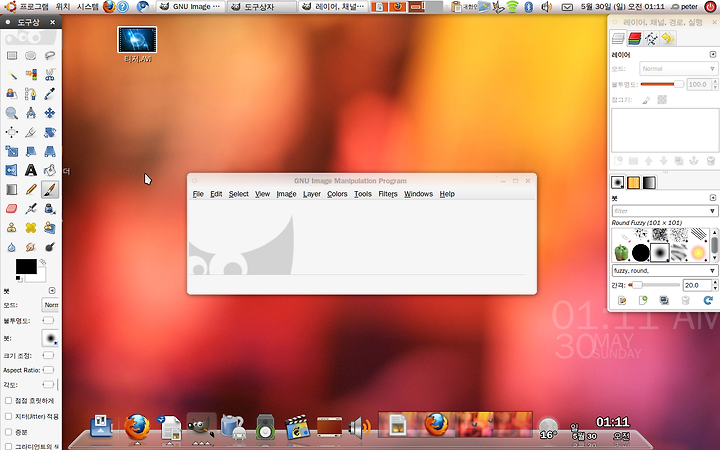Image resolution: width=720 pixels, height=450 pixels.
Task: Open the Colors menu in GIMP
Action: (x=337, y=194)
